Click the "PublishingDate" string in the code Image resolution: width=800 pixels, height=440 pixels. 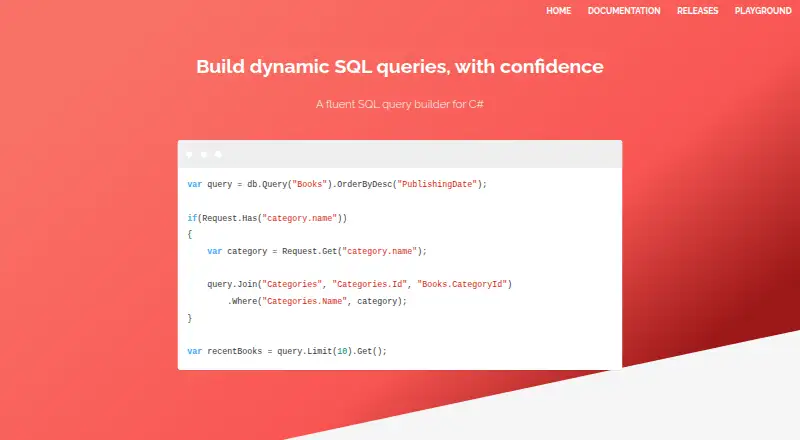coord(439,184)
